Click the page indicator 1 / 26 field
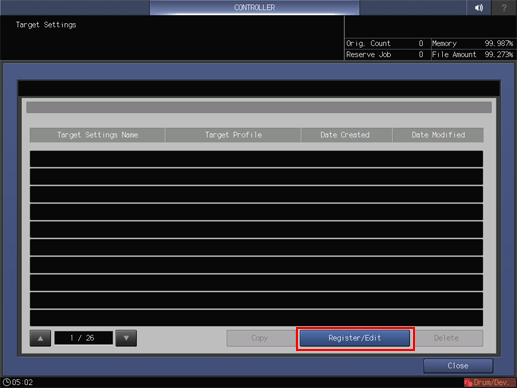The height and width of the screenshot is (388, 517). (84, 338)
